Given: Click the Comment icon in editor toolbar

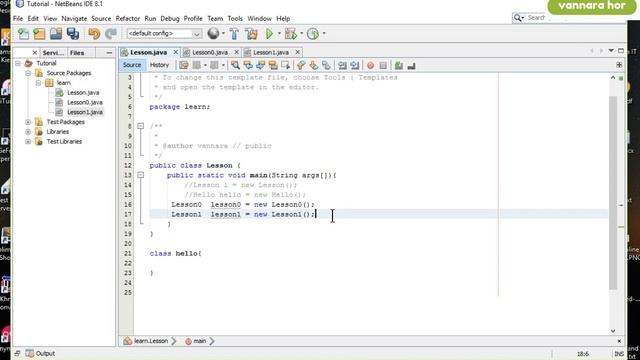Looking at the screenshot, I should pyautogui.click(x=399, y=65).
